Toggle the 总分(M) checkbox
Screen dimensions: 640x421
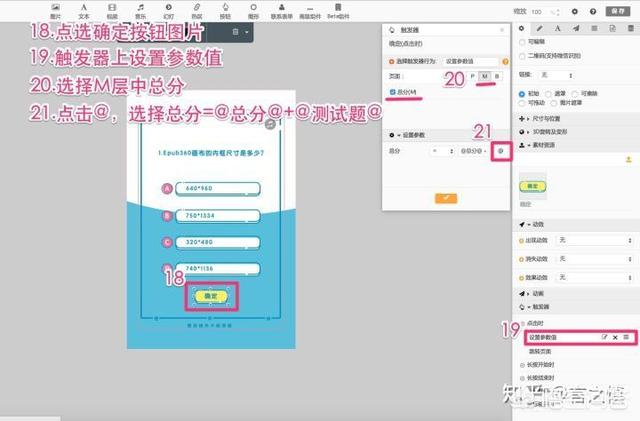(x=393, y=91)
